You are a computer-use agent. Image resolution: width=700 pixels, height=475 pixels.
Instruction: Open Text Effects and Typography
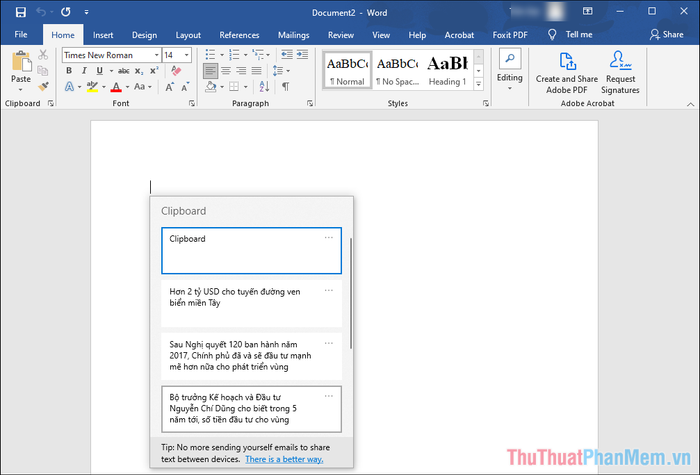(70, 86)
